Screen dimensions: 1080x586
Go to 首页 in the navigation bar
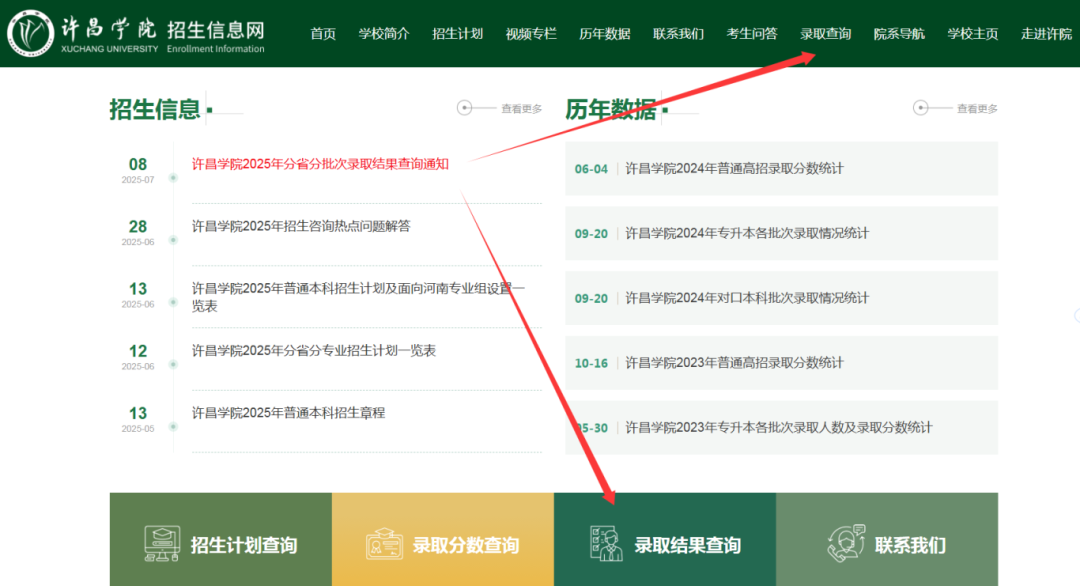coord(323,34)
